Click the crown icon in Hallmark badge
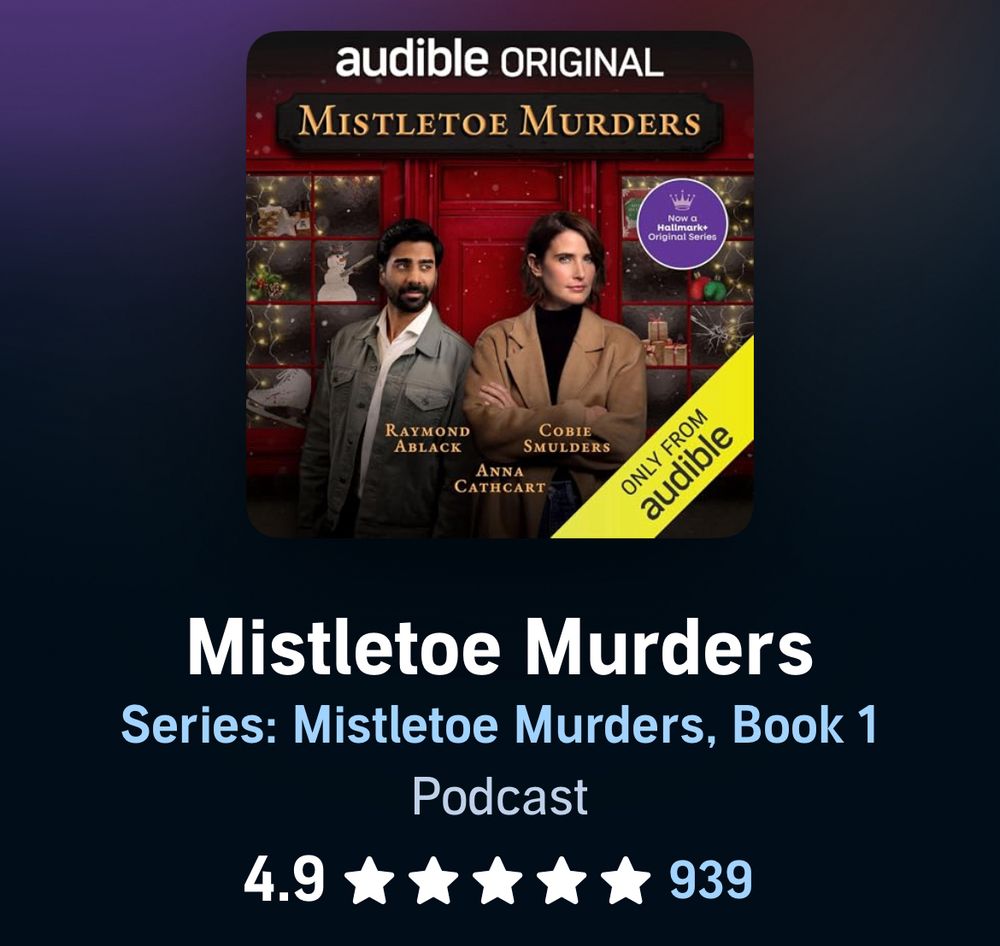The height and width of the screenshot is (946, 1000). pyautogui.click(x=682, y=200)
